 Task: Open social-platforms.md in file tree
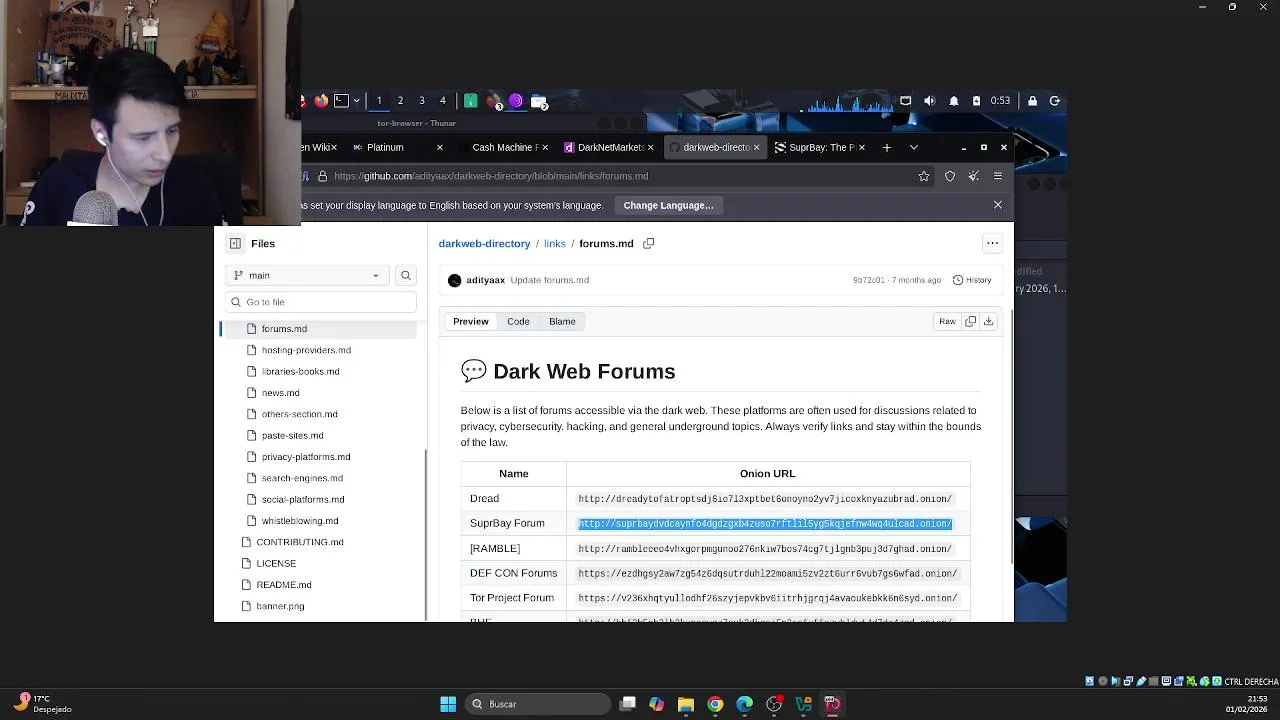(303, 499)
